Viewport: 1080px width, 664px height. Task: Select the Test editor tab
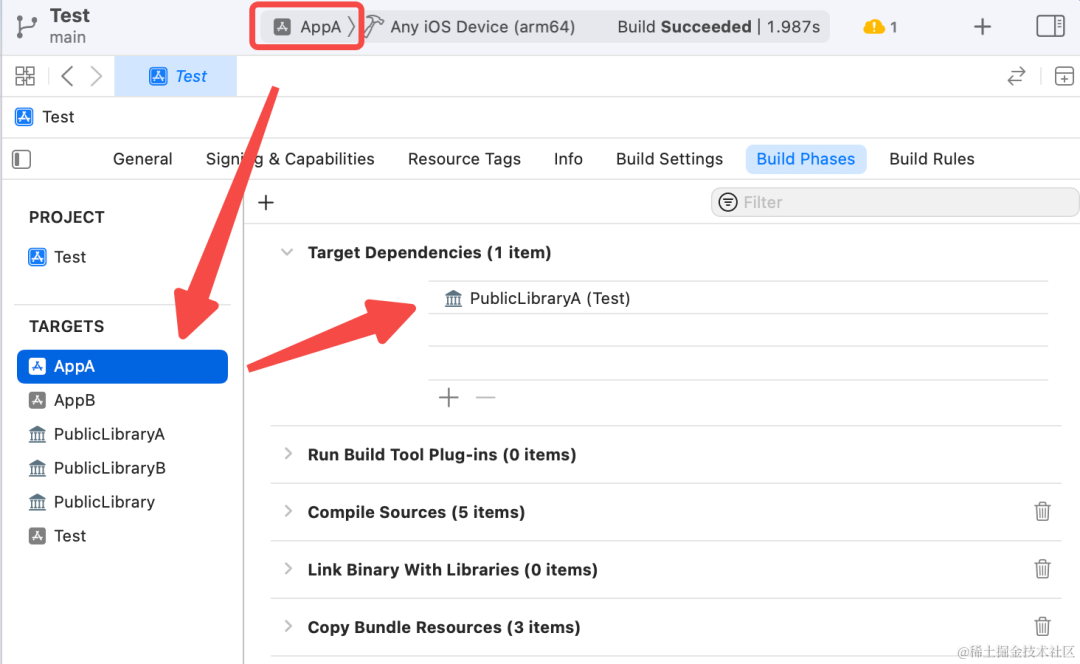pyautogui.click(x=176, y=76)
